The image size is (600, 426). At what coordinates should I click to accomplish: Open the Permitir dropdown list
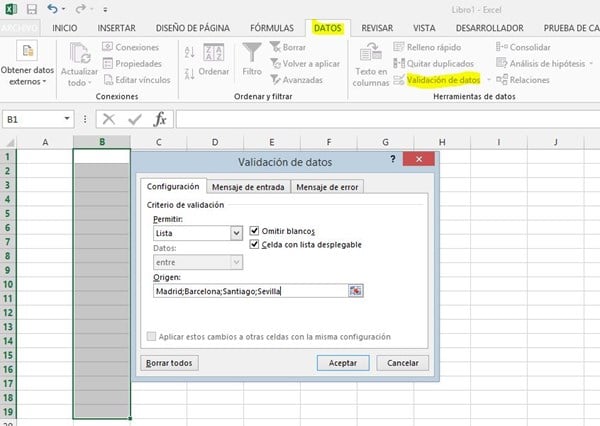[237, 233]
